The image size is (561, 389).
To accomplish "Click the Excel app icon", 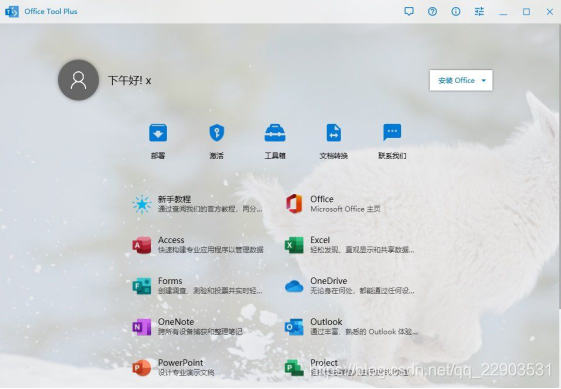I will pos(294,245).
